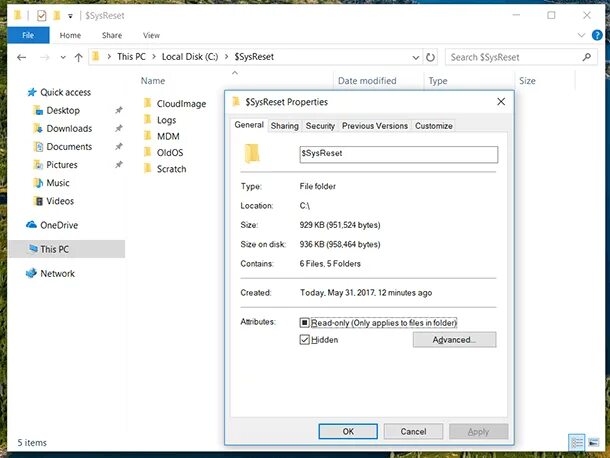Image resolution: width=610 pixels, height=458 pixels.
Task: Click the Up one level arrow
Action: pyautogui.click(x=79, y=58)
